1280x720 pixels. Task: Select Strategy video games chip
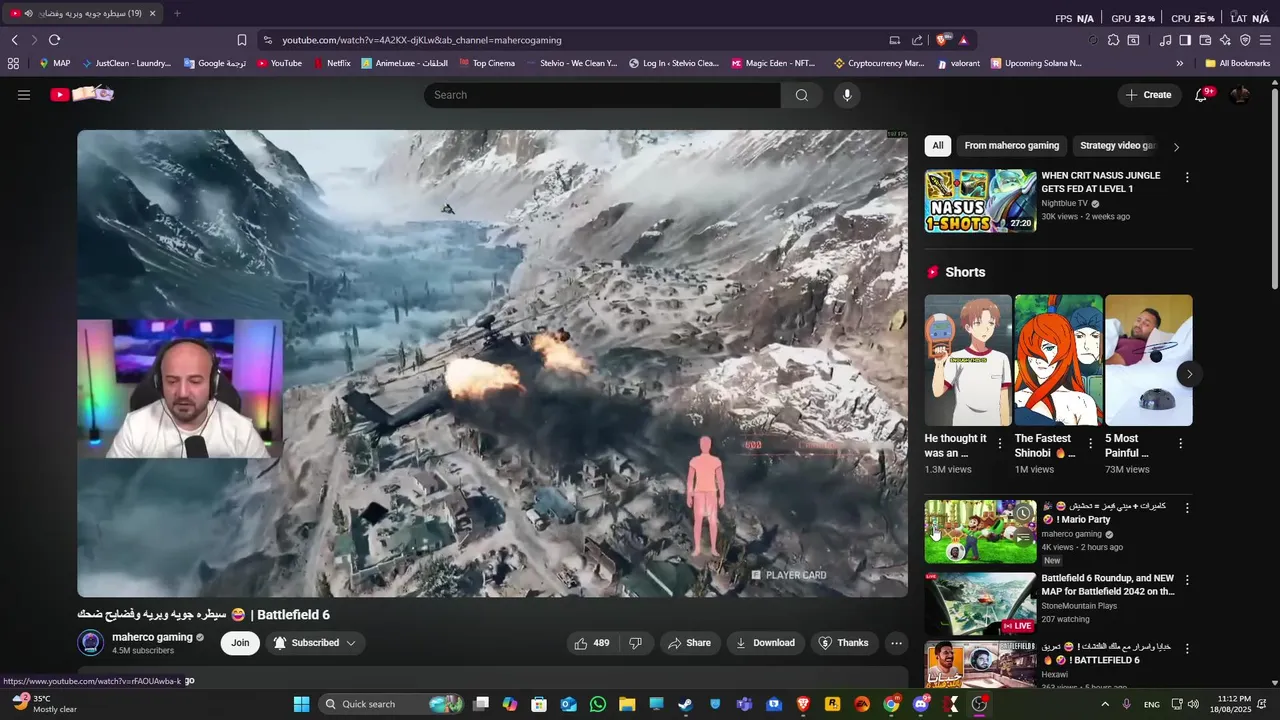click(1117, 146)
